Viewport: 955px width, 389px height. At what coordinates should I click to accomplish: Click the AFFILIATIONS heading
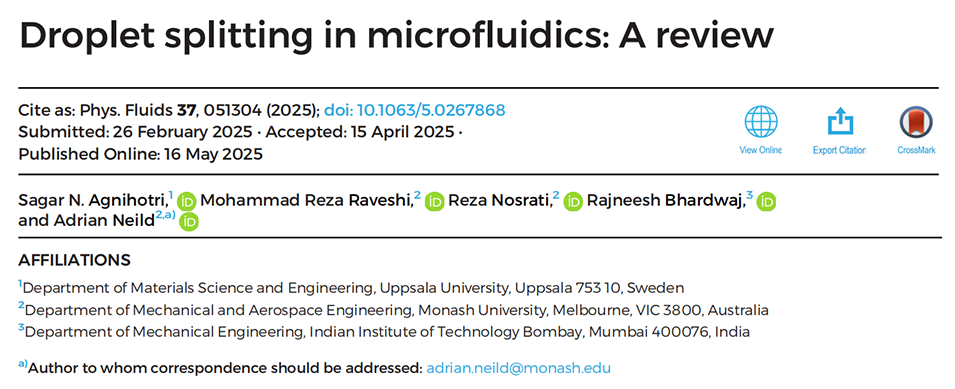pos(74,261)
